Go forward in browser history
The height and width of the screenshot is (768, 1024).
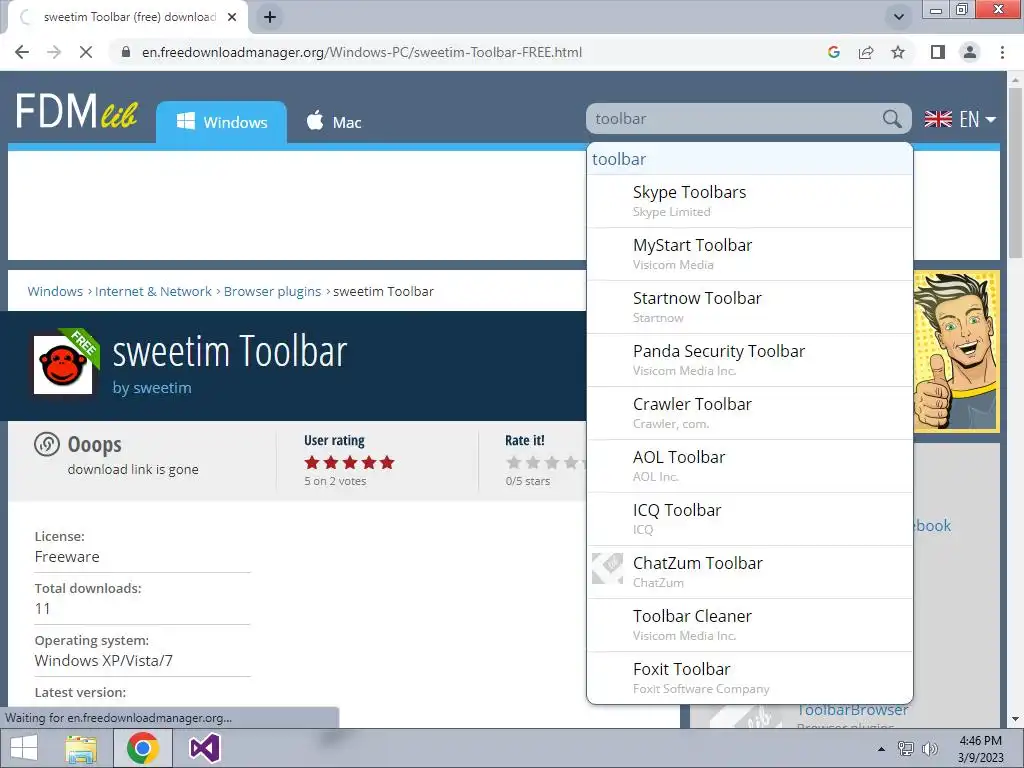tap(54, 52)
